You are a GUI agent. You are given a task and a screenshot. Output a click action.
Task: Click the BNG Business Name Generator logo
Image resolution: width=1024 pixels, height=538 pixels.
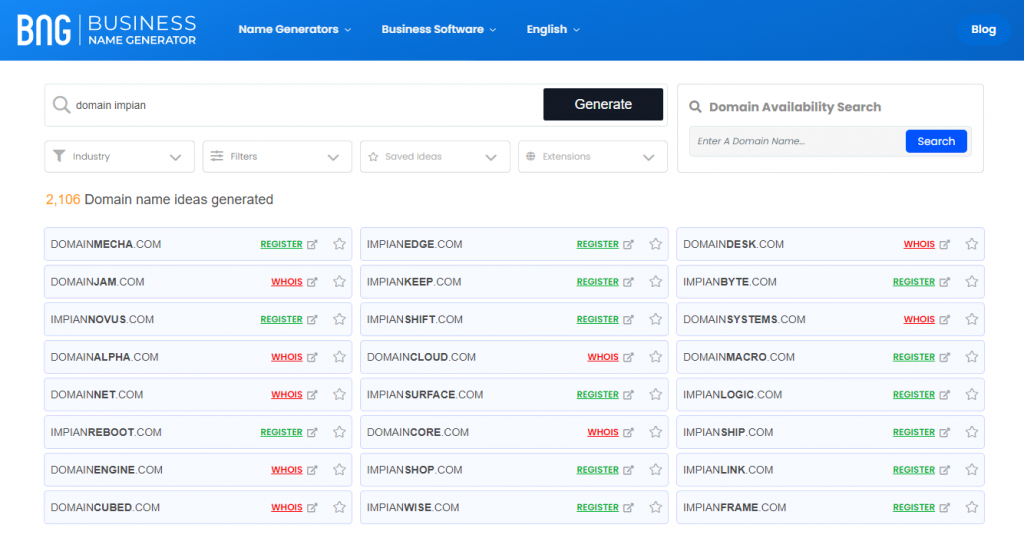pos(106,29)
